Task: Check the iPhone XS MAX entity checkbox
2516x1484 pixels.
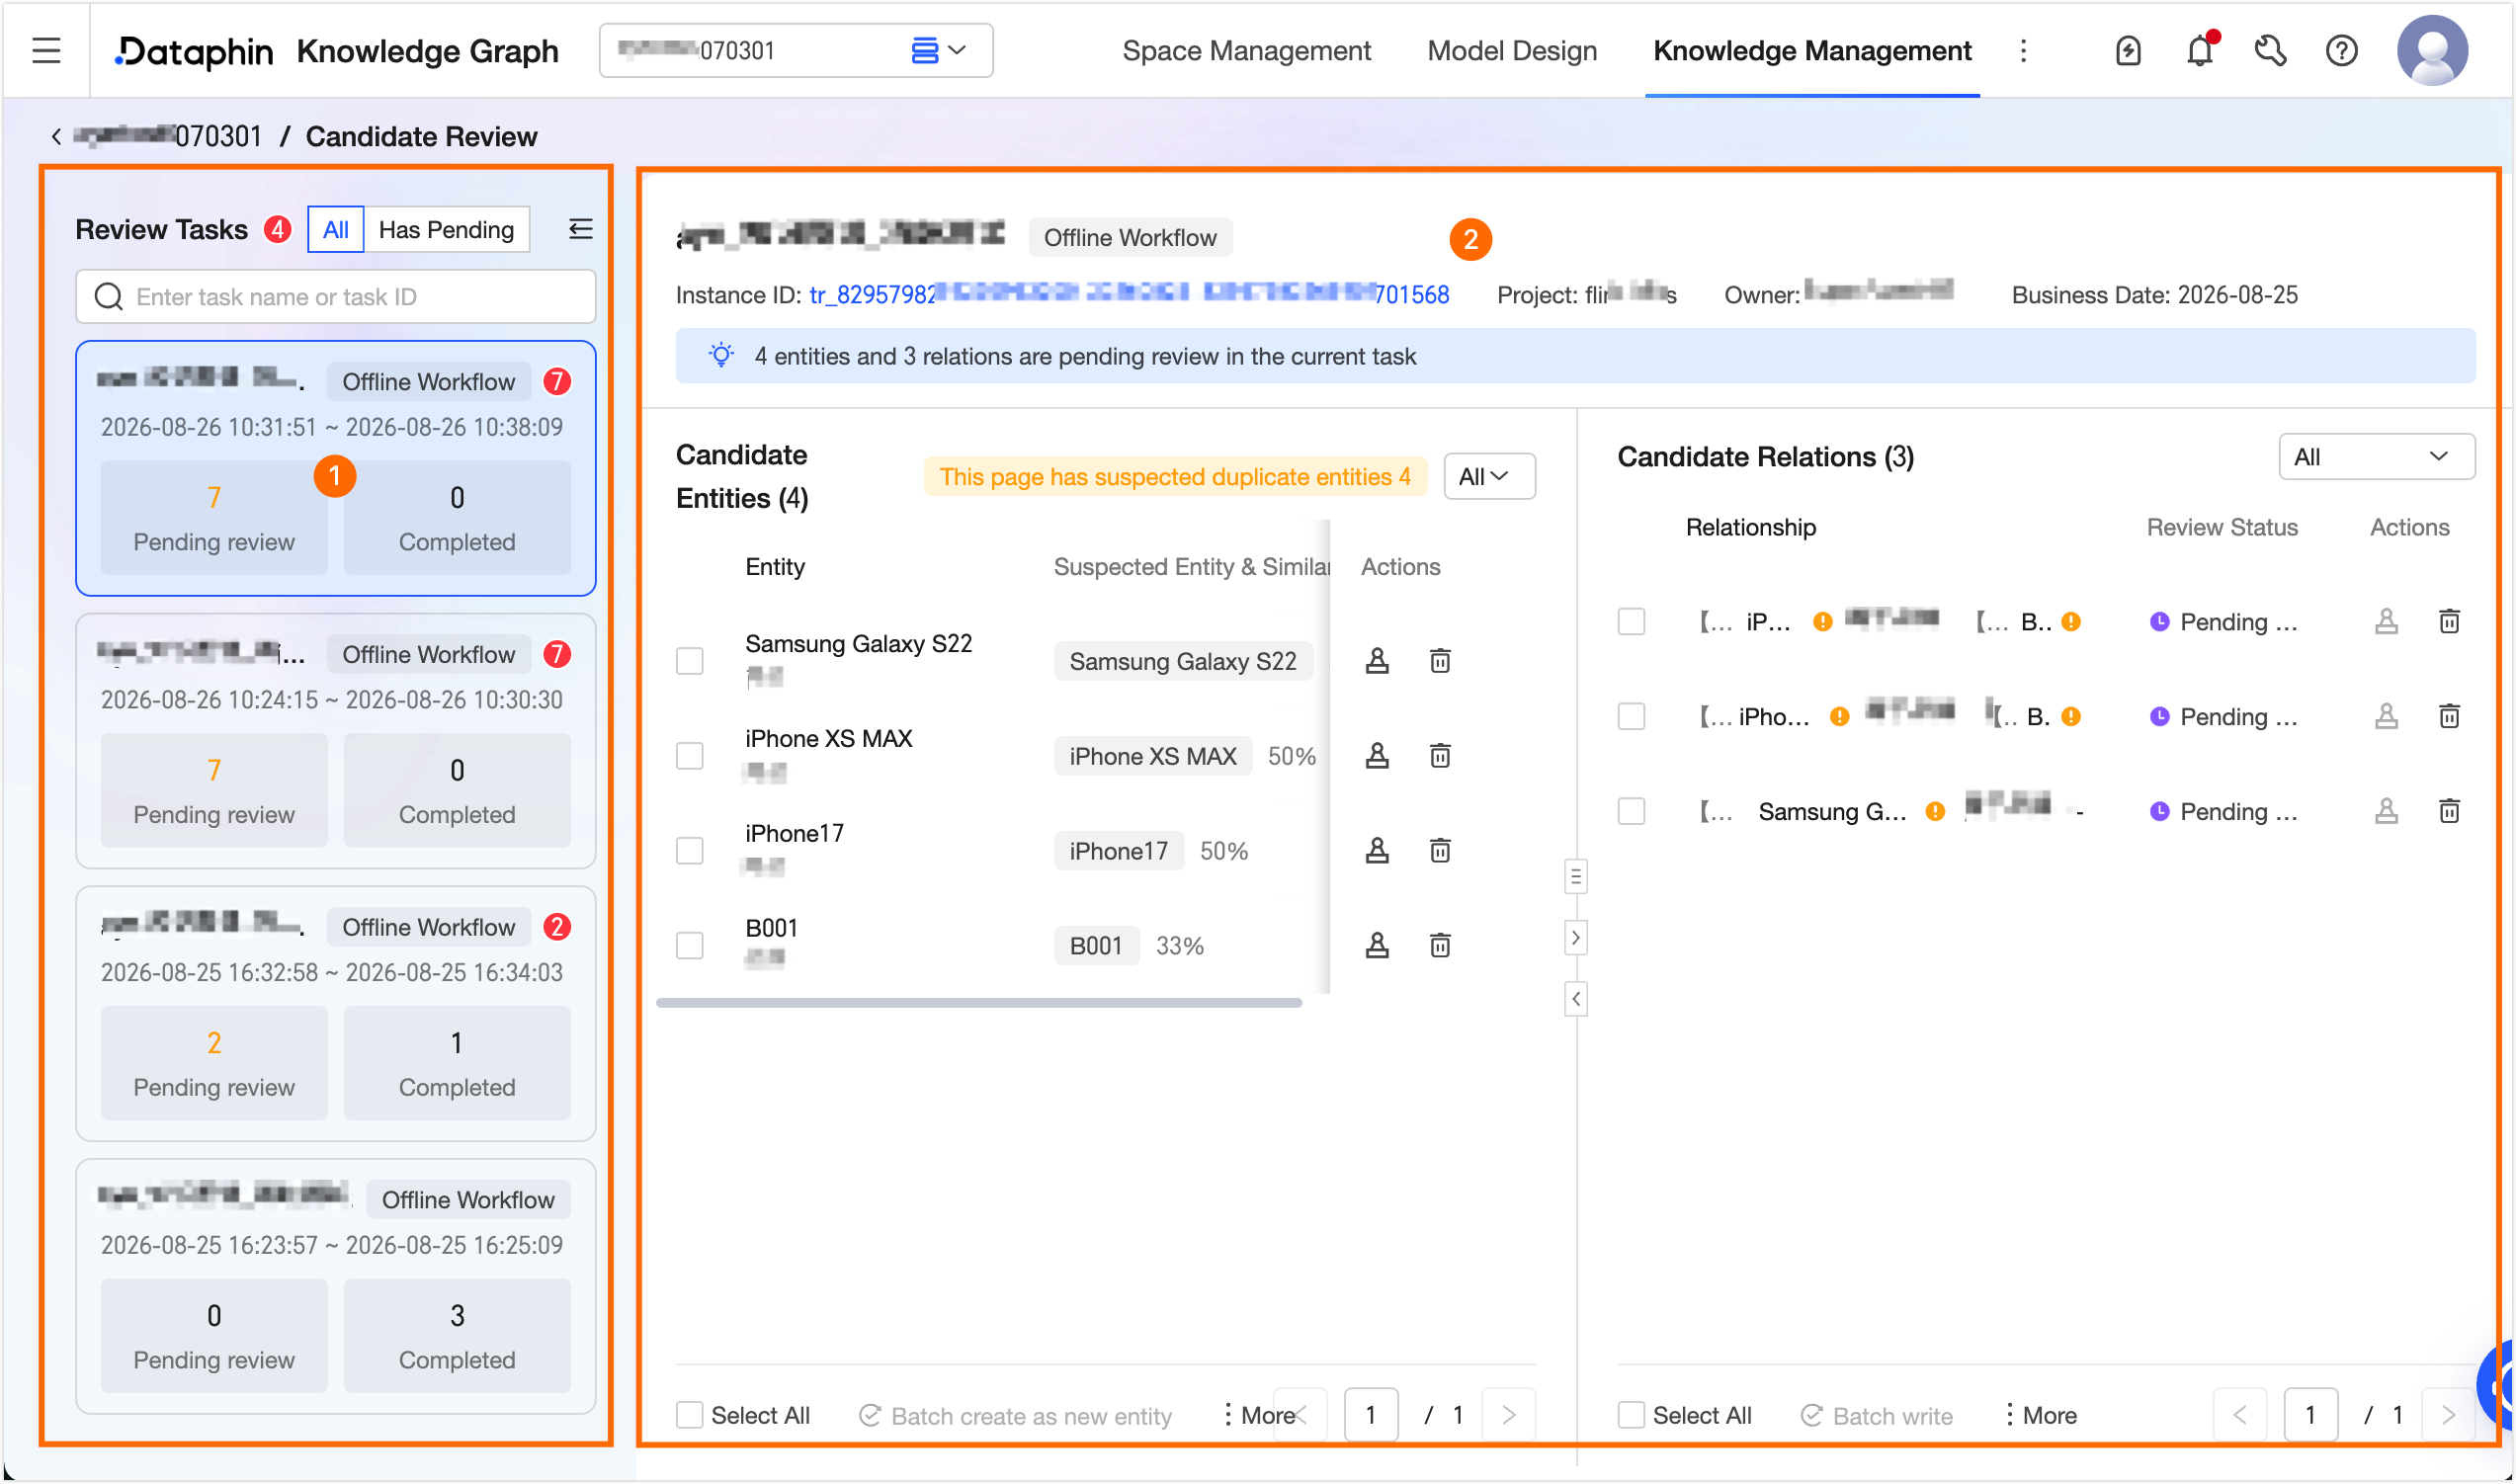Action: coord(690,756)
